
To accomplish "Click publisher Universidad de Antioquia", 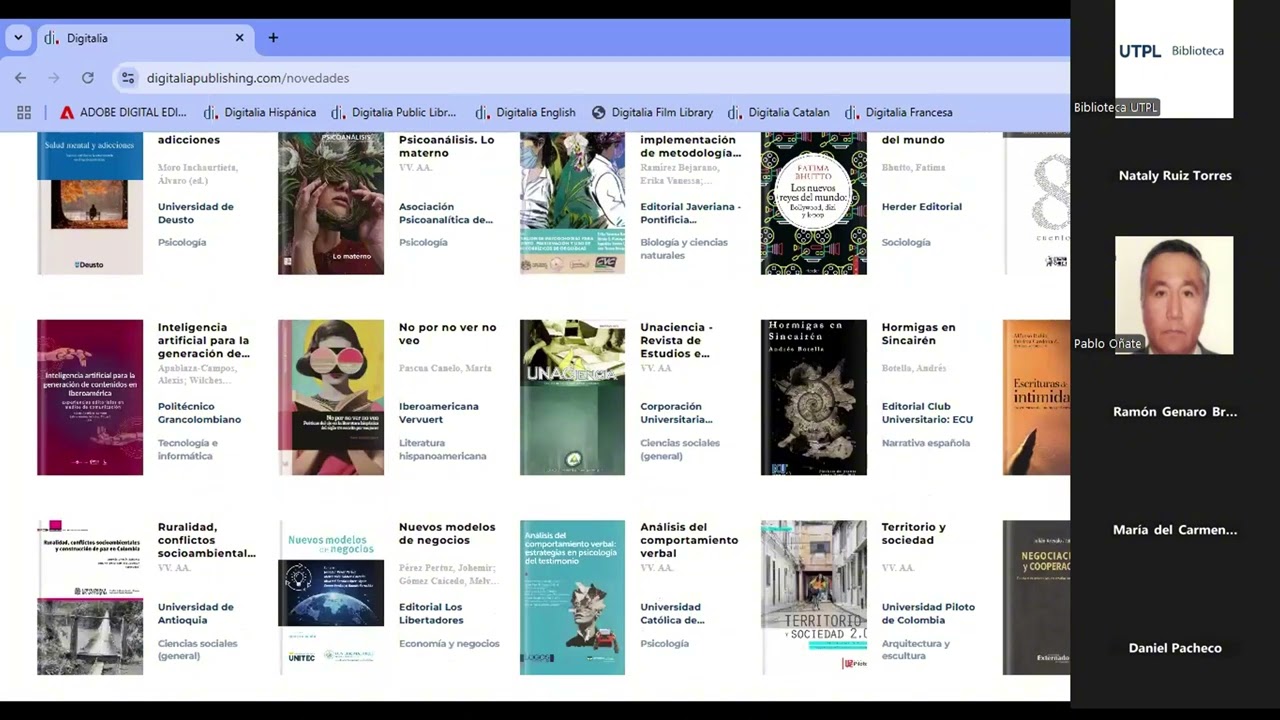I will (x=195, y=613).
